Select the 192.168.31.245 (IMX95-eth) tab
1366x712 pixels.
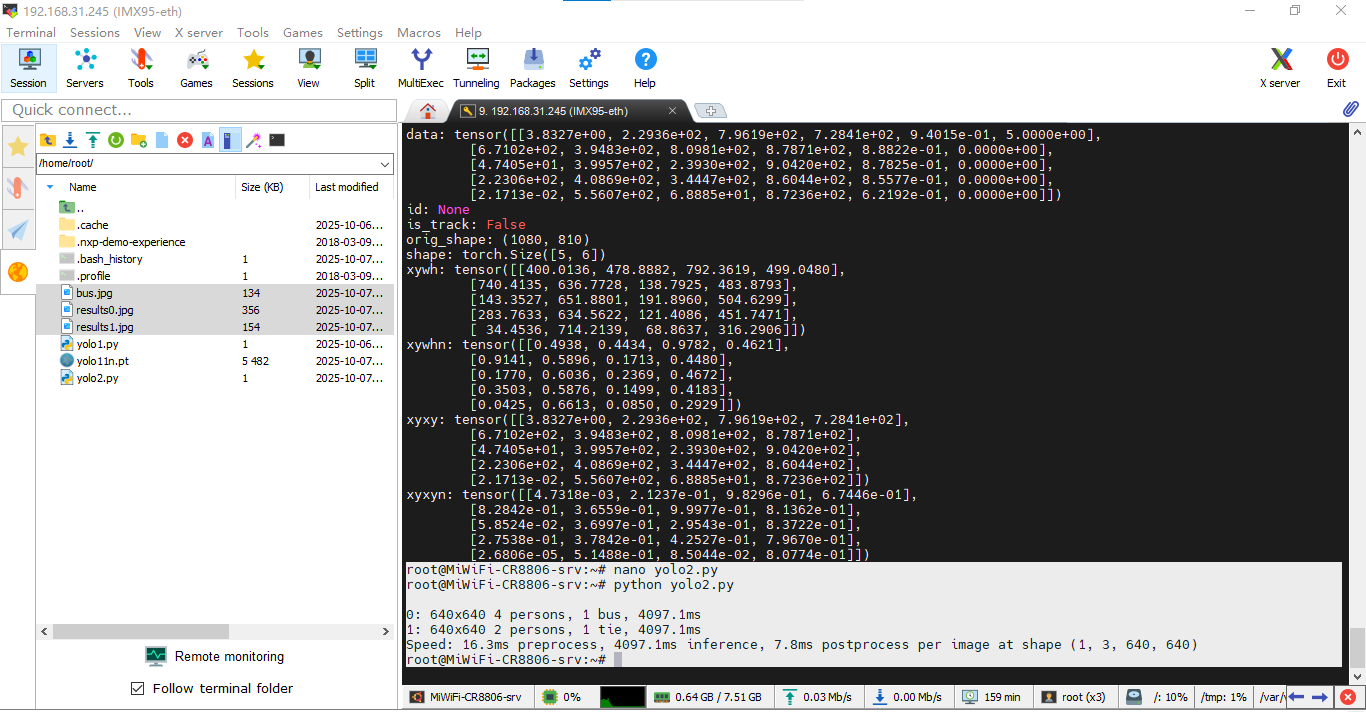570,111
